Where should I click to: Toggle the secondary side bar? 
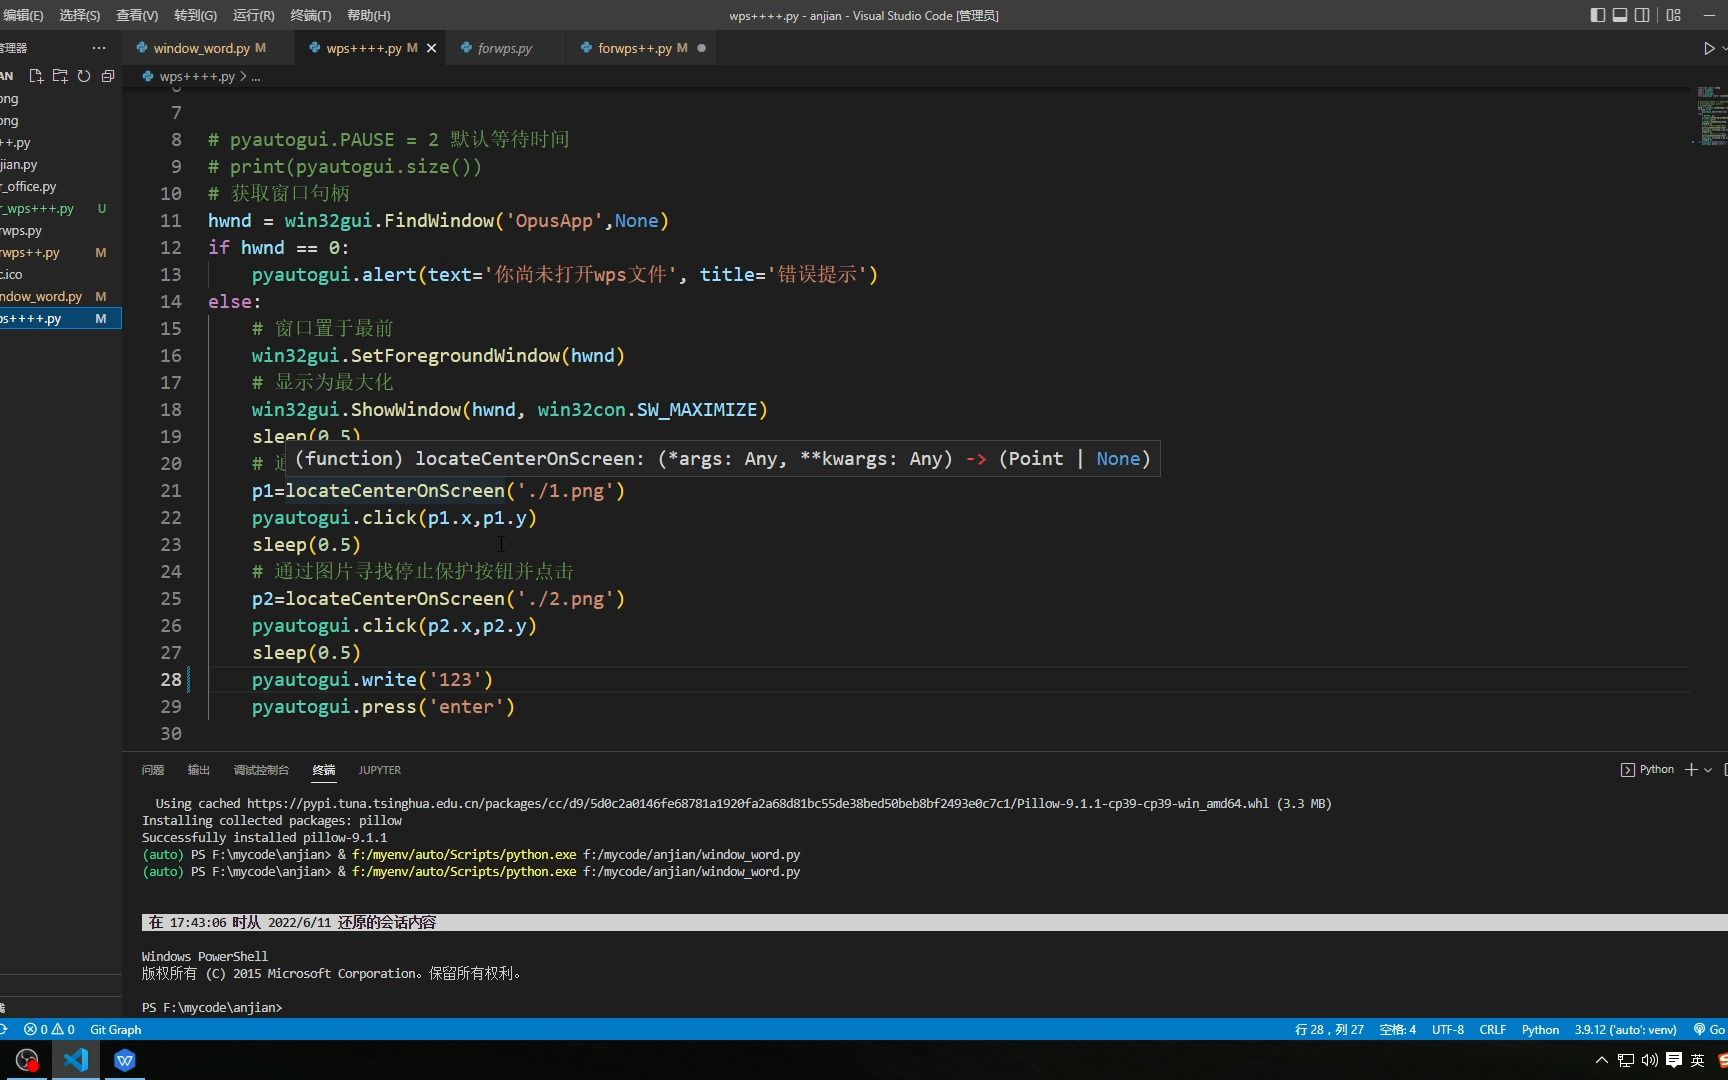(x=1642, y=15)
